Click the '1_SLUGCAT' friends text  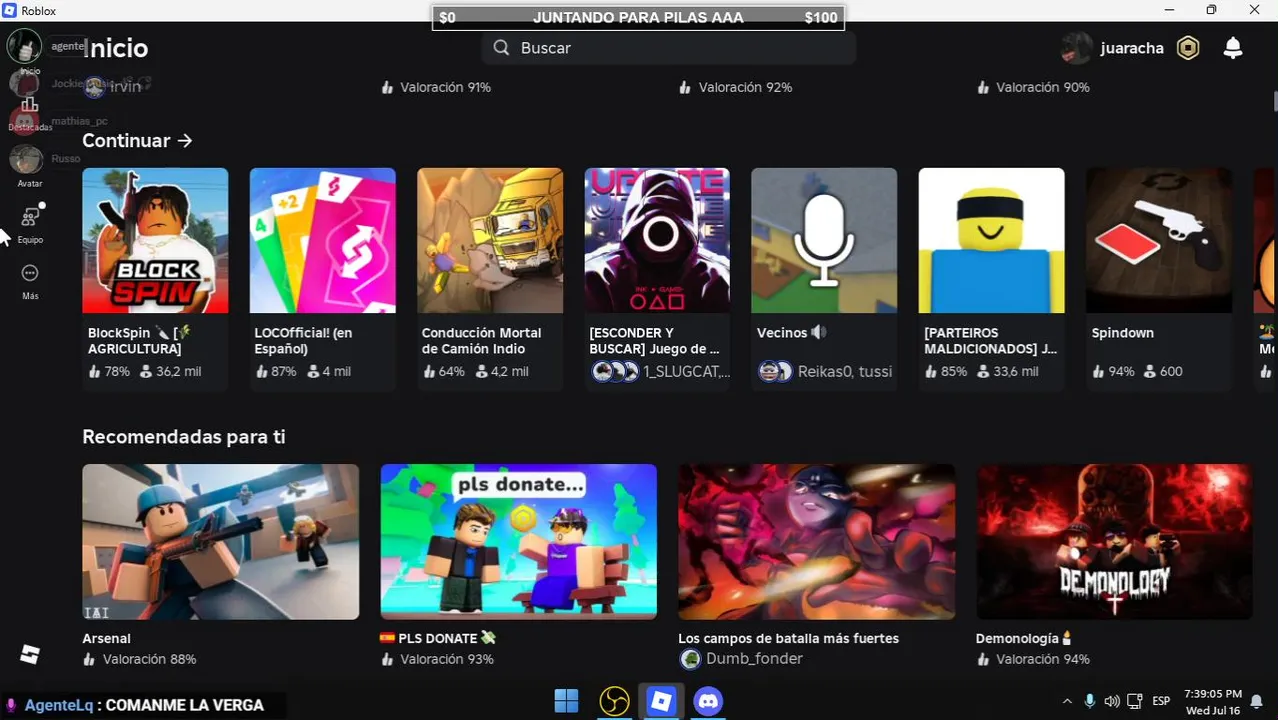[x=686, y=371]
